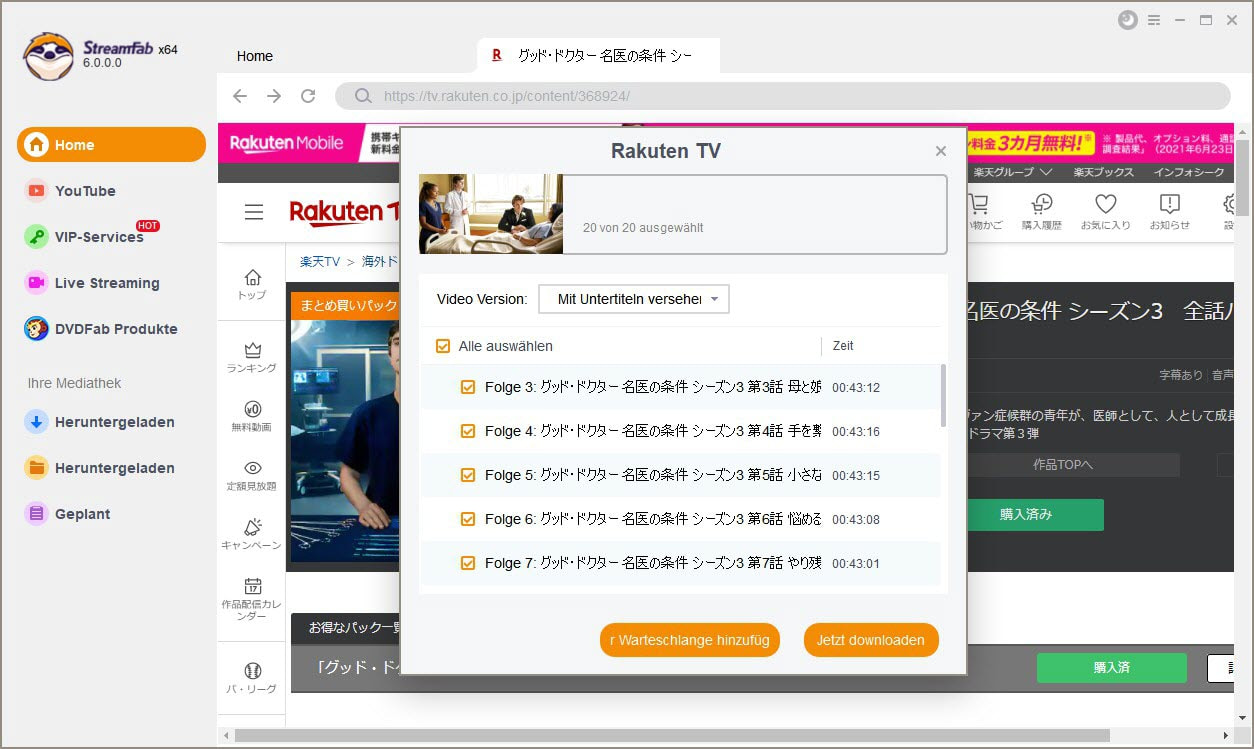This screenshot has width=1254, height=749.
Task: Click the purple Geplant list icon
Action: click(x=36, y=514)
